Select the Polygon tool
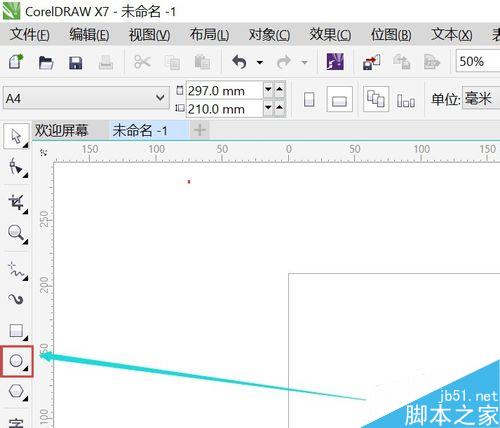 (x=16, y=391)
